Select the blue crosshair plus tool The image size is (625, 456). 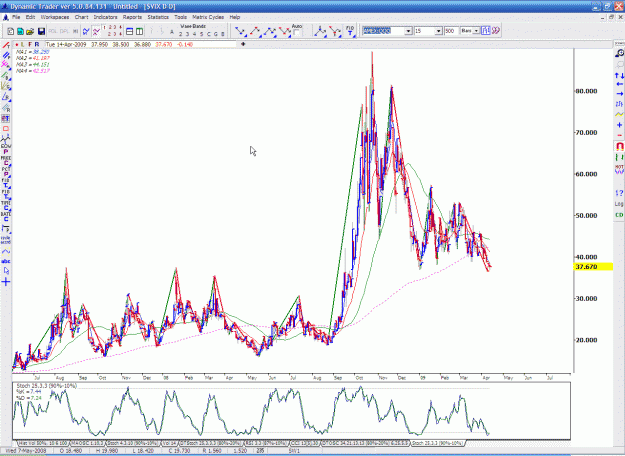coord(6,282)
